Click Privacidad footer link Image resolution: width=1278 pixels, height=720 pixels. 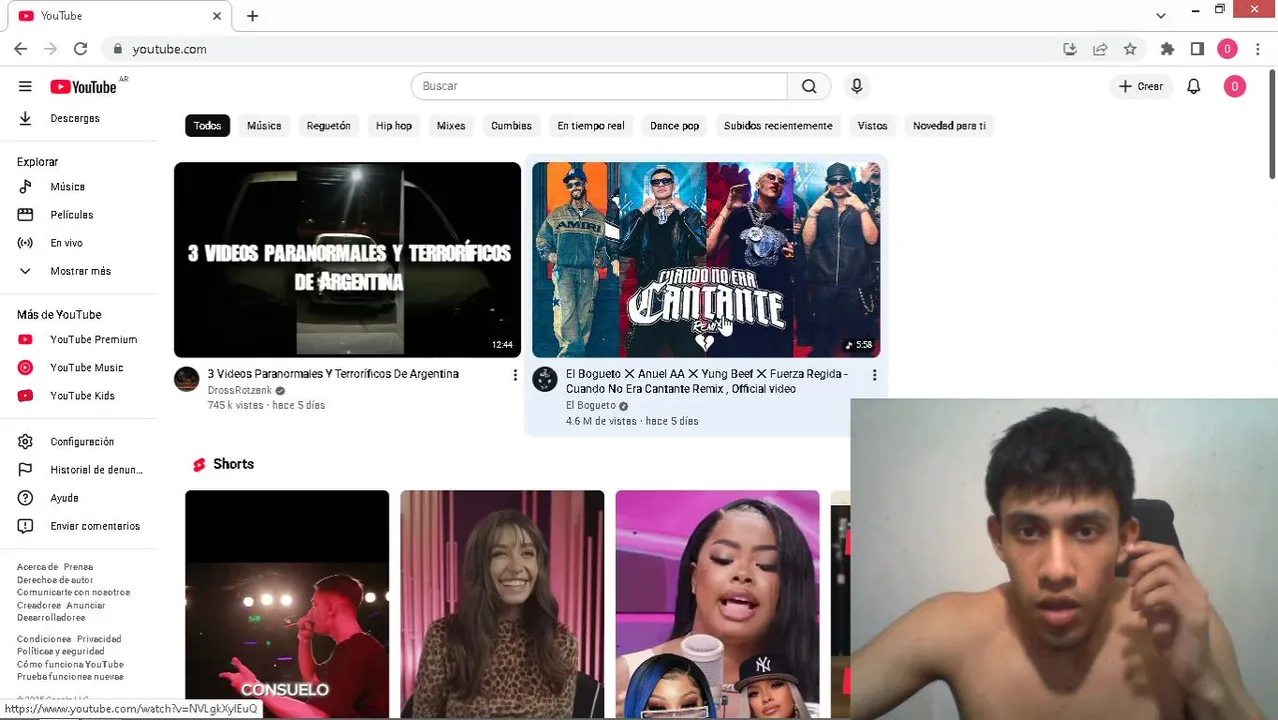(x=99, y=639)
